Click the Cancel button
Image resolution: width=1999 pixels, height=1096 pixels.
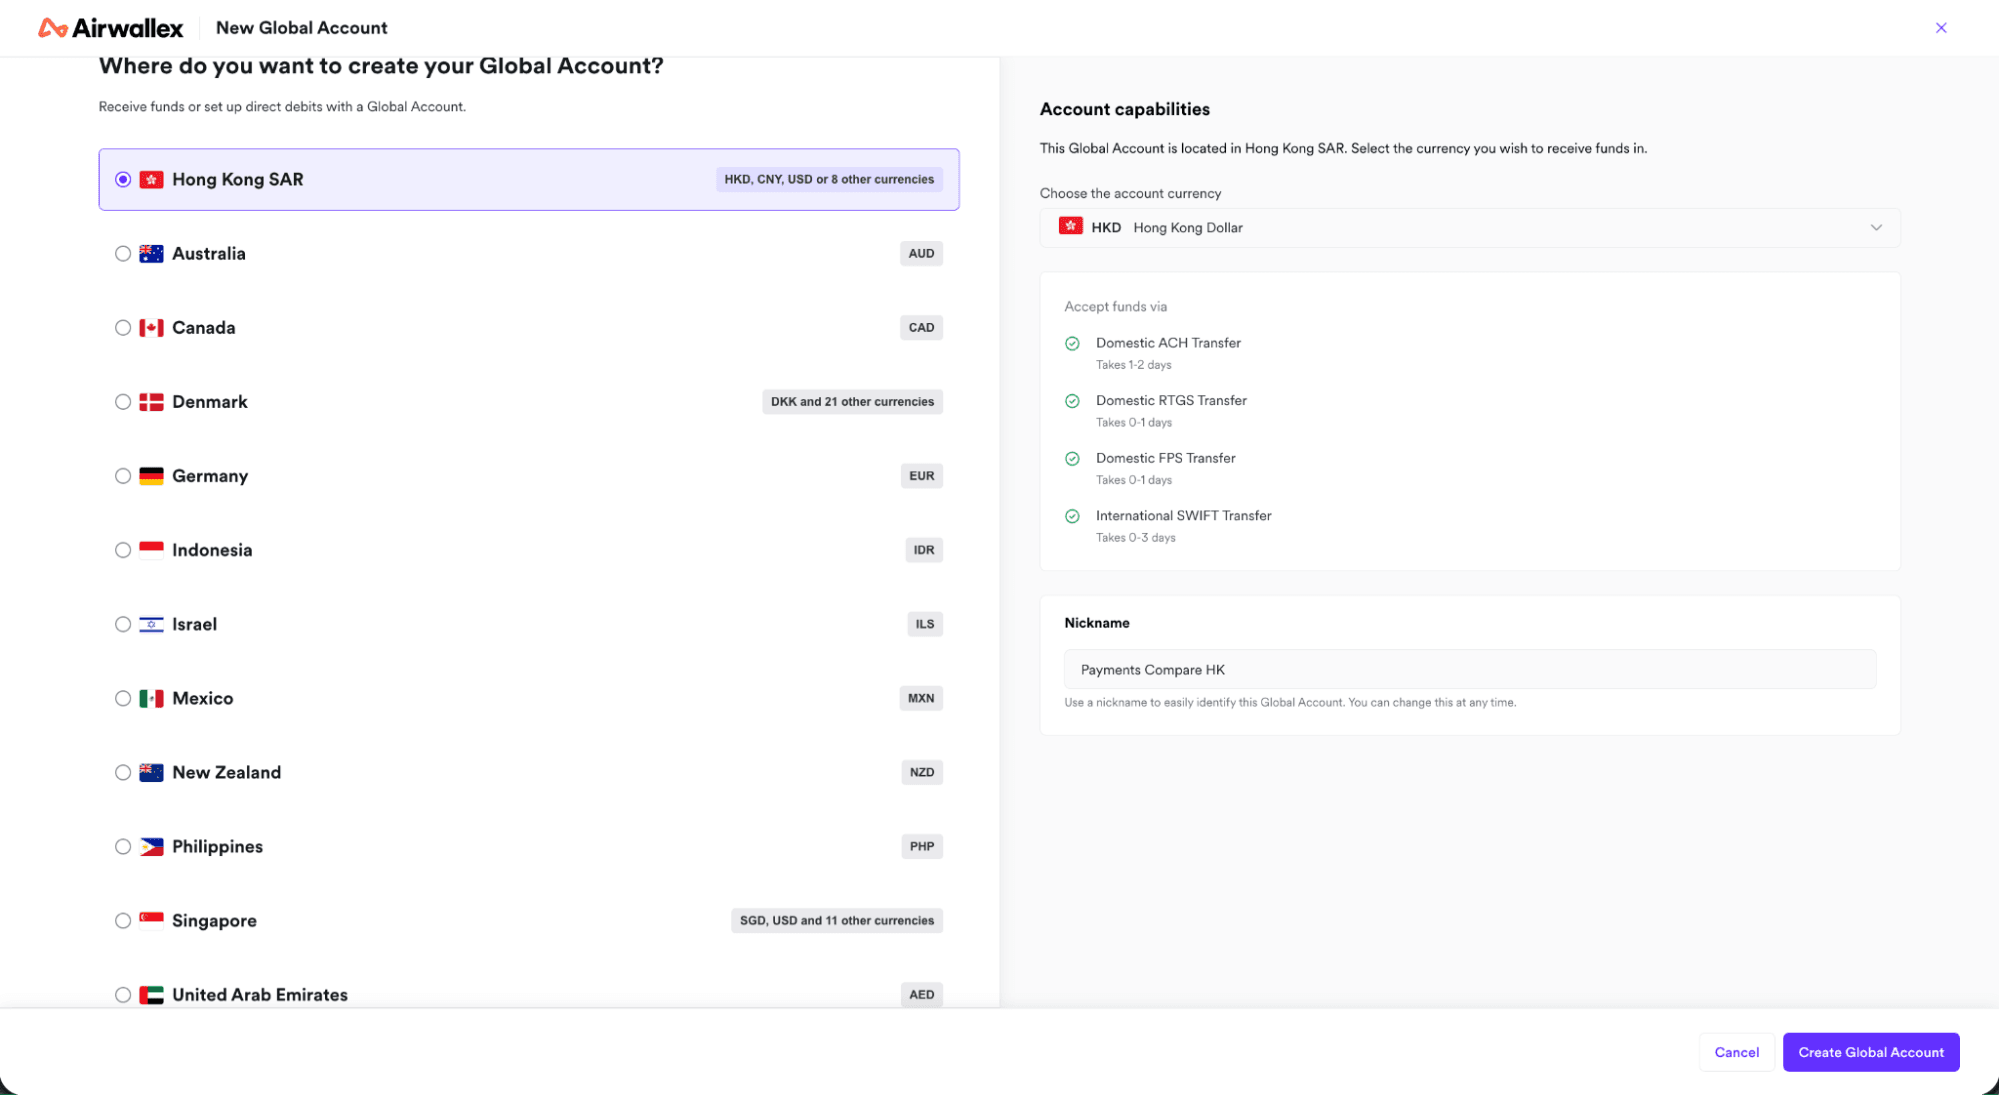pos(1736,1052)
